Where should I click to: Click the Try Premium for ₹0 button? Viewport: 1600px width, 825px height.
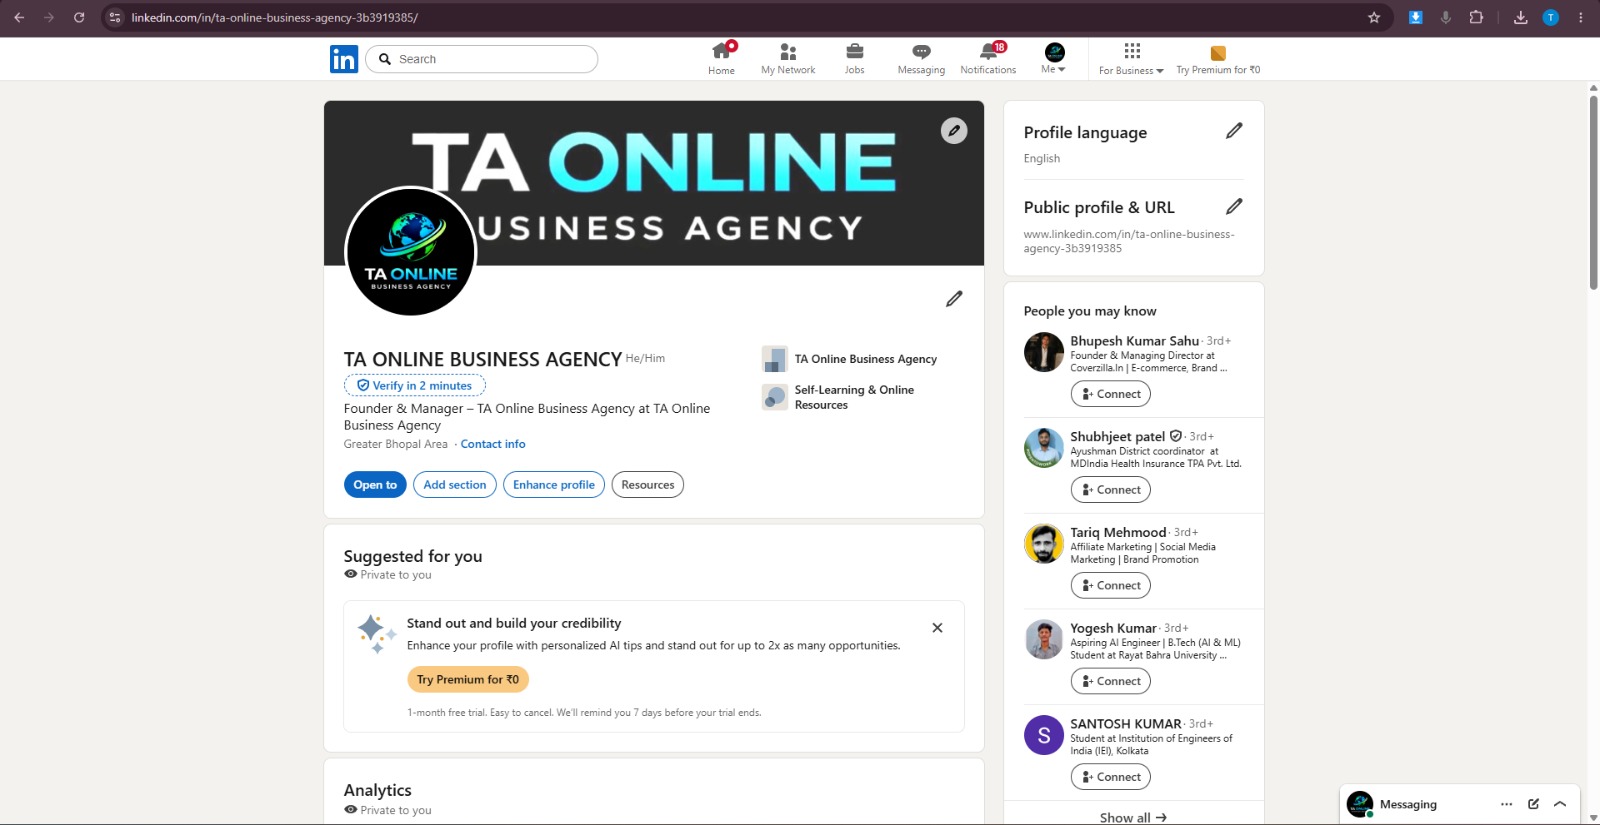click(468, 679)
